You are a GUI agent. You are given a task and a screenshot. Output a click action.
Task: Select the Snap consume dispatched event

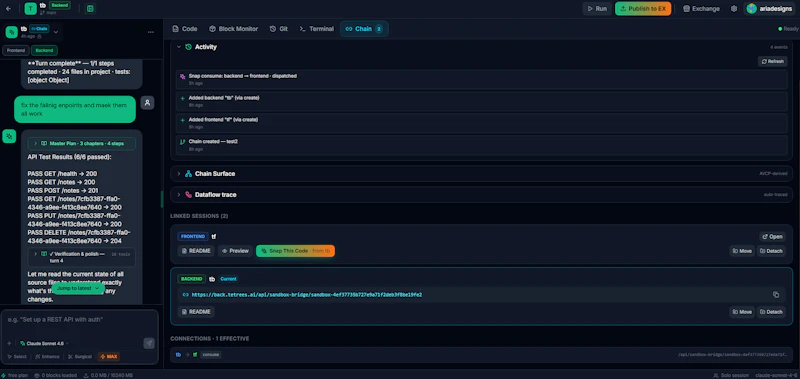point(481,79)
